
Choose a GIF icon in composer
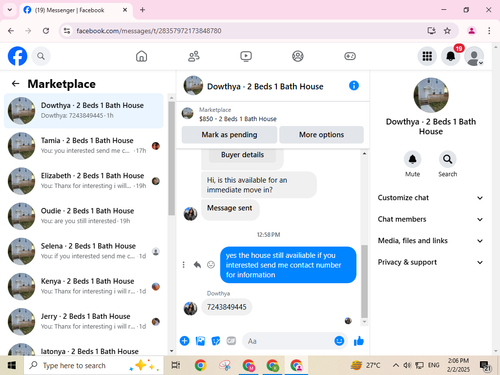point(231,341)
